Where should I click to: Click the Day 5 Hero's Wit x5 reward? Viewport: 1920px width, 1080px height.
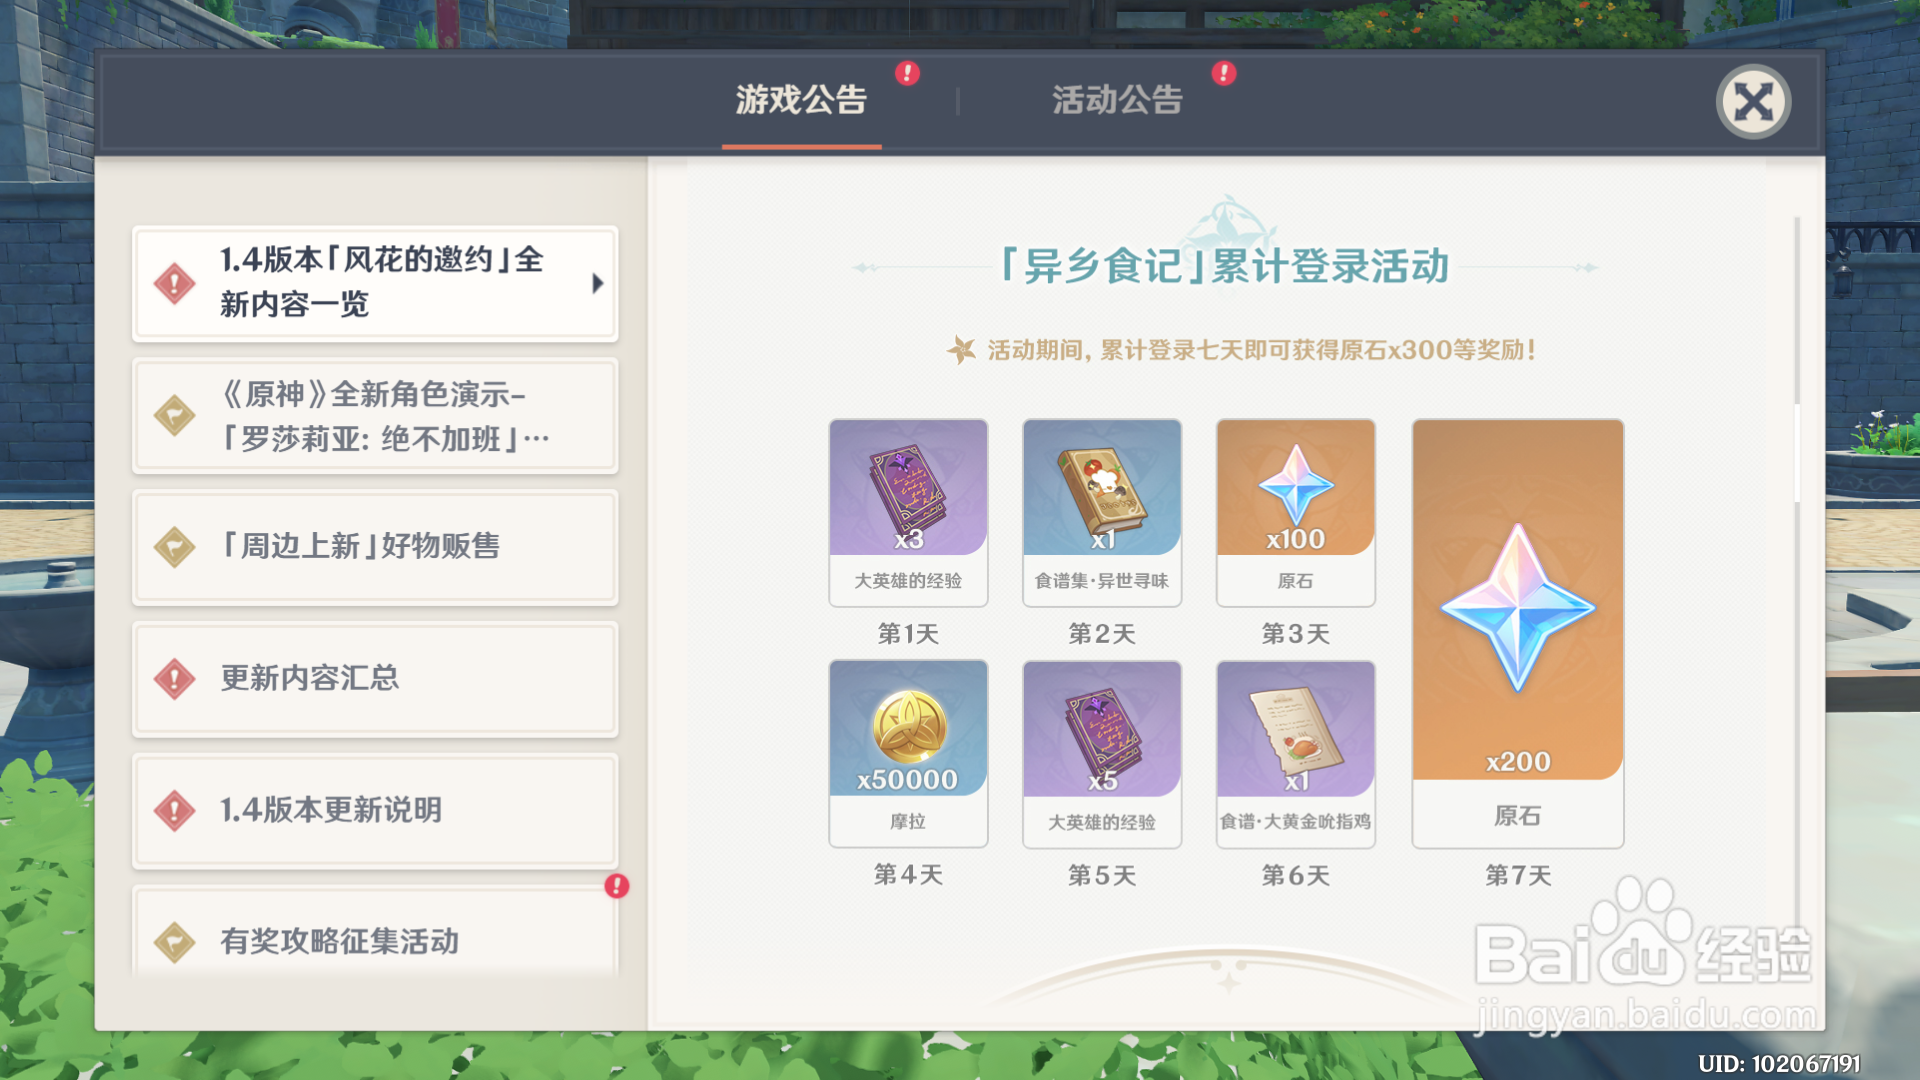(1102, 753)
